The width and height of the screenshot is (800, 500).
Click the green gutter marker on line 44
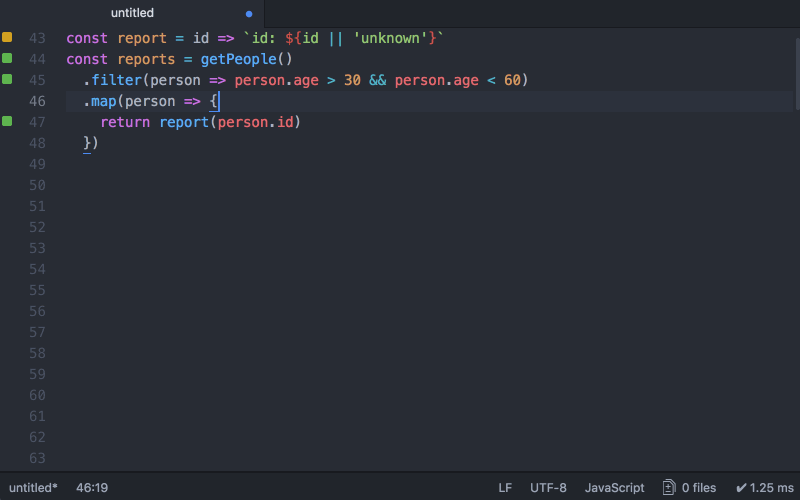7,58
